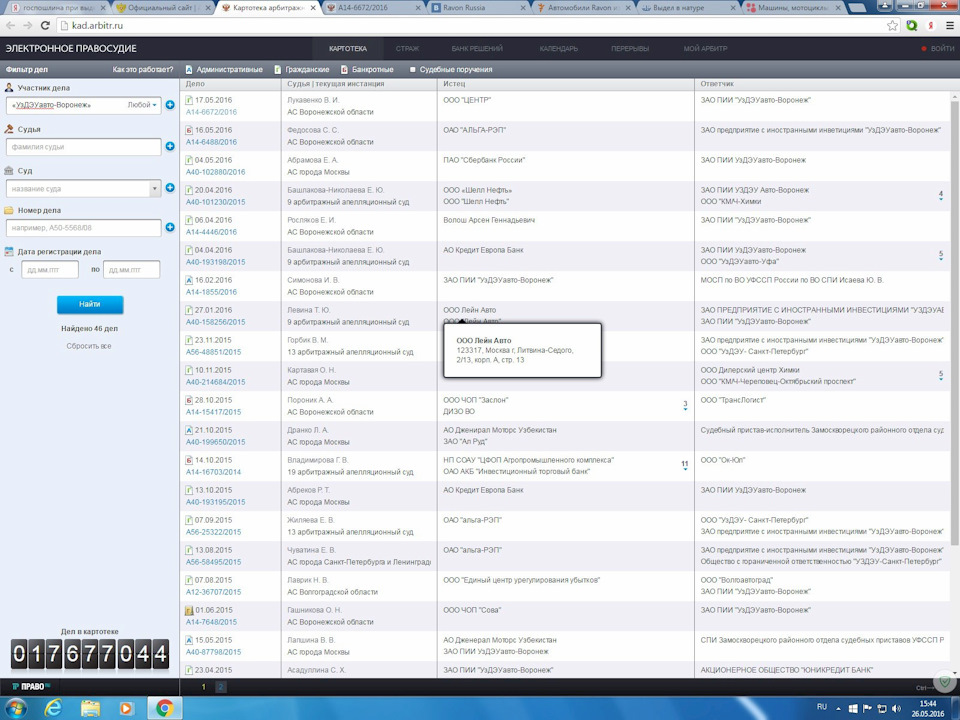Click the Chrome icon in the taskbar
The image size is (960, 720).
coord(164,708)
